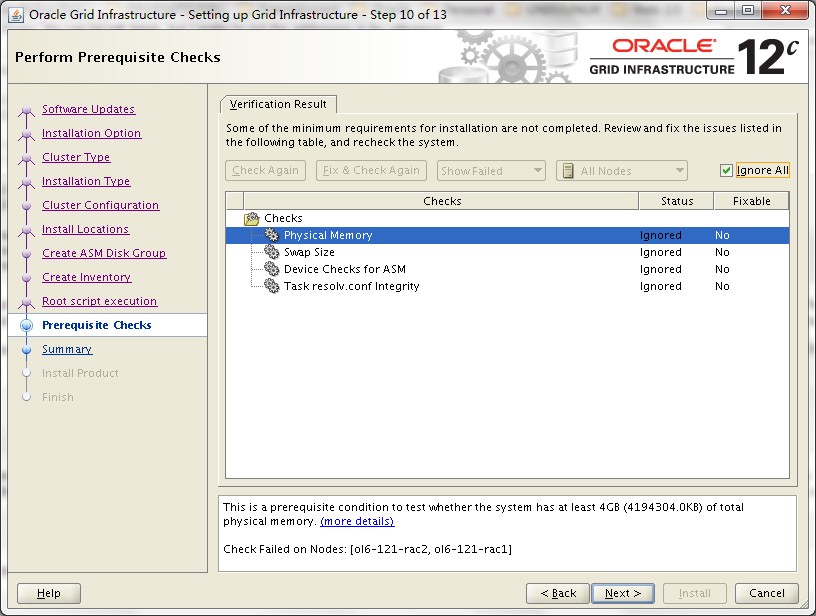Click the disabled Install Product step
Viewport: 816px width, 616px height.
pos(80,373)
